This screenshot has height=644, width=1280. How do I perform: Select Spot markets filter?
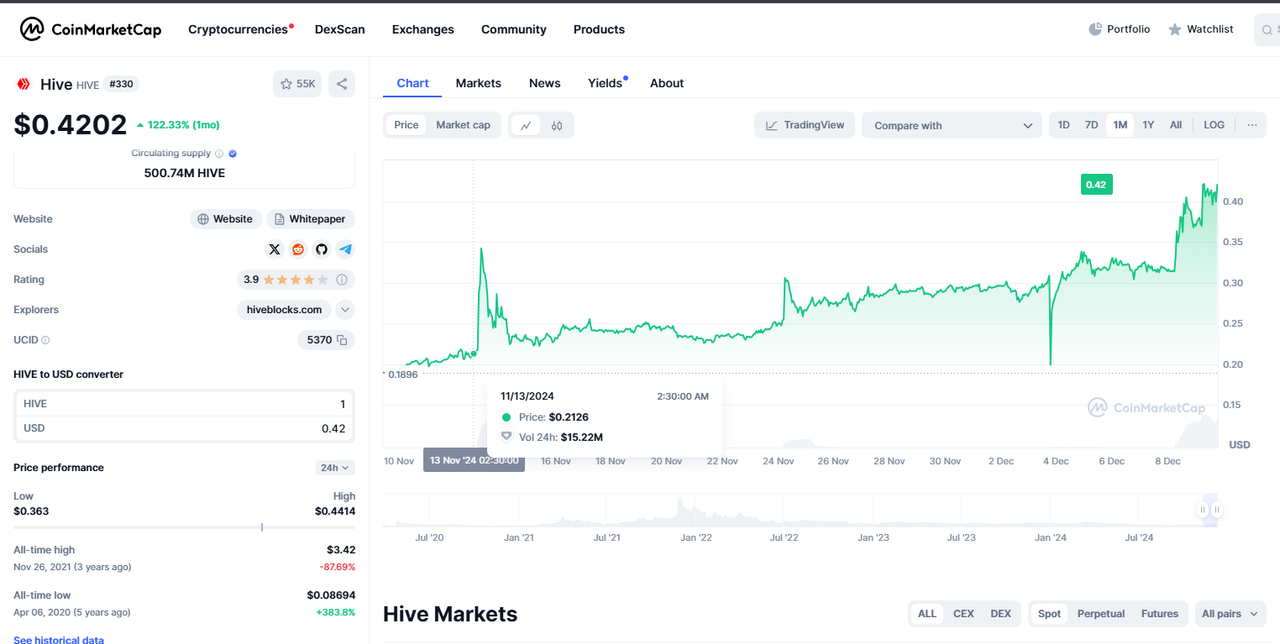[1049, 614]
